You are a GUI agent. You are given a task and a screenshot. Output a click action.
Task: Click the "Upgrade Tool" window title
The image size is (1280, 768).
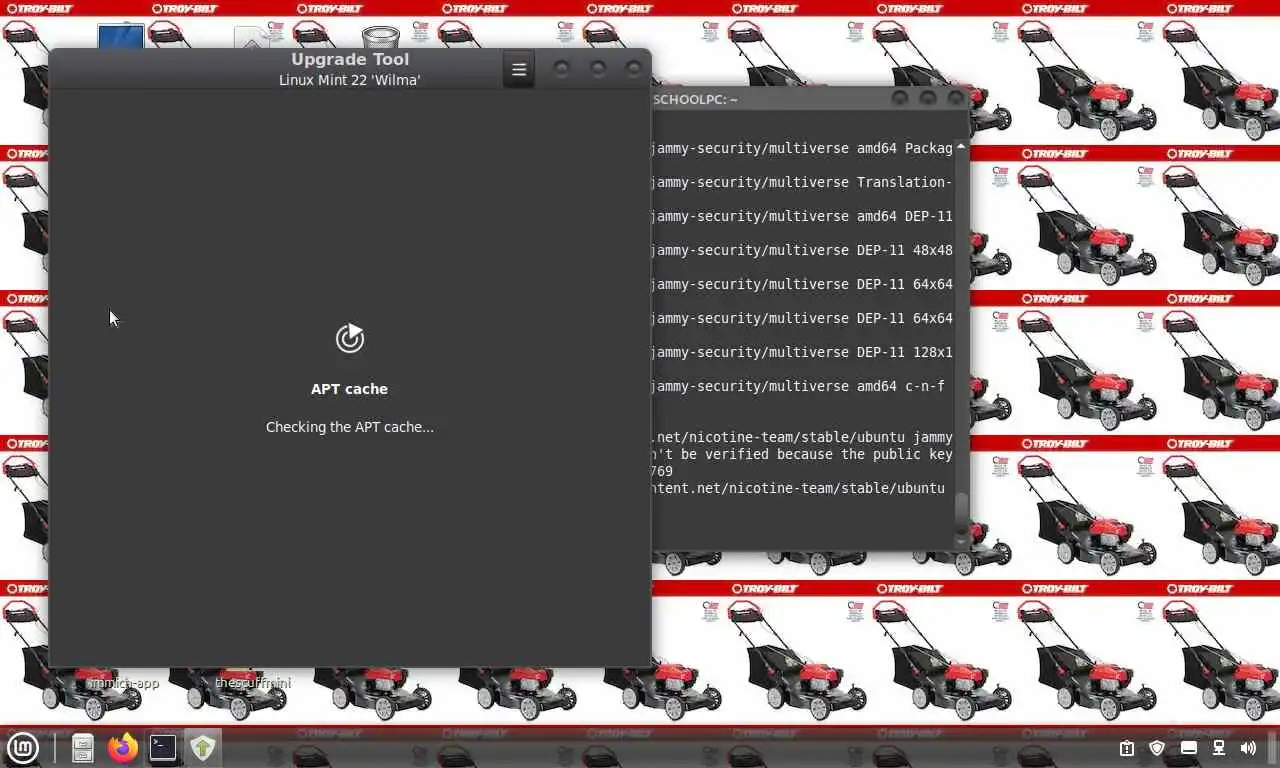[350, 60]
